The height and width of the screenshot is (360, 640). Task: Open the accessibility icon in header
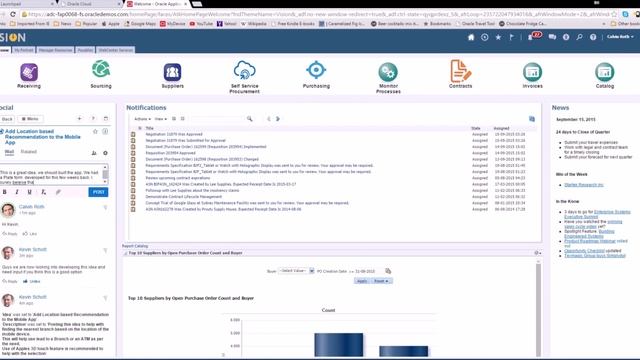(566, 37)
